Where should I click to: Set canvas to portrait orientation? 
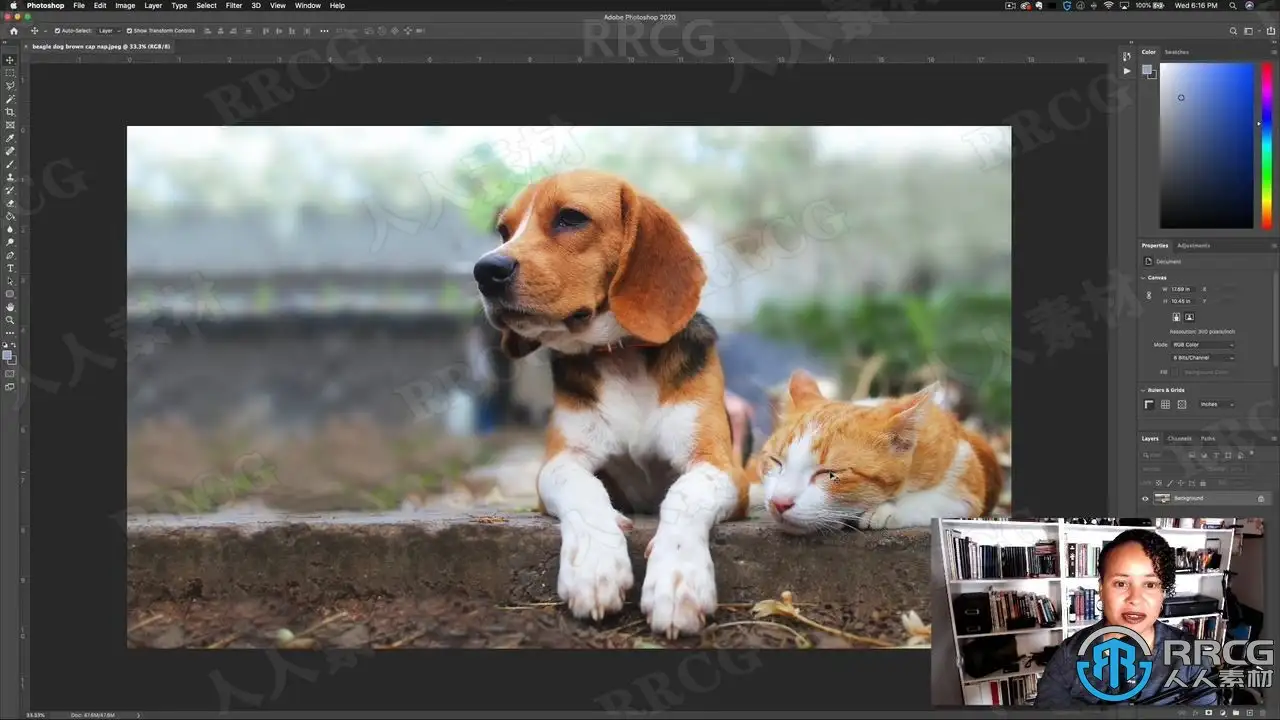[1176, 317]
